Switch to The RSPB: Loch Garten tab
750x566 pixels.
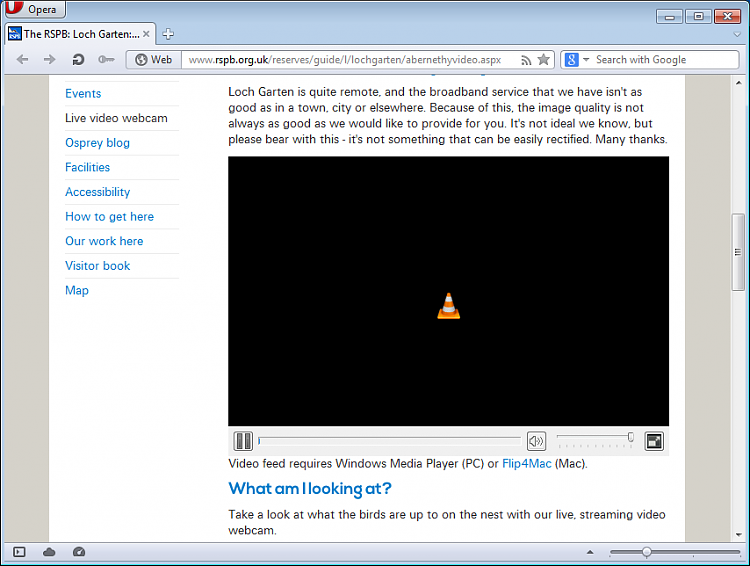tap(79, 34)
